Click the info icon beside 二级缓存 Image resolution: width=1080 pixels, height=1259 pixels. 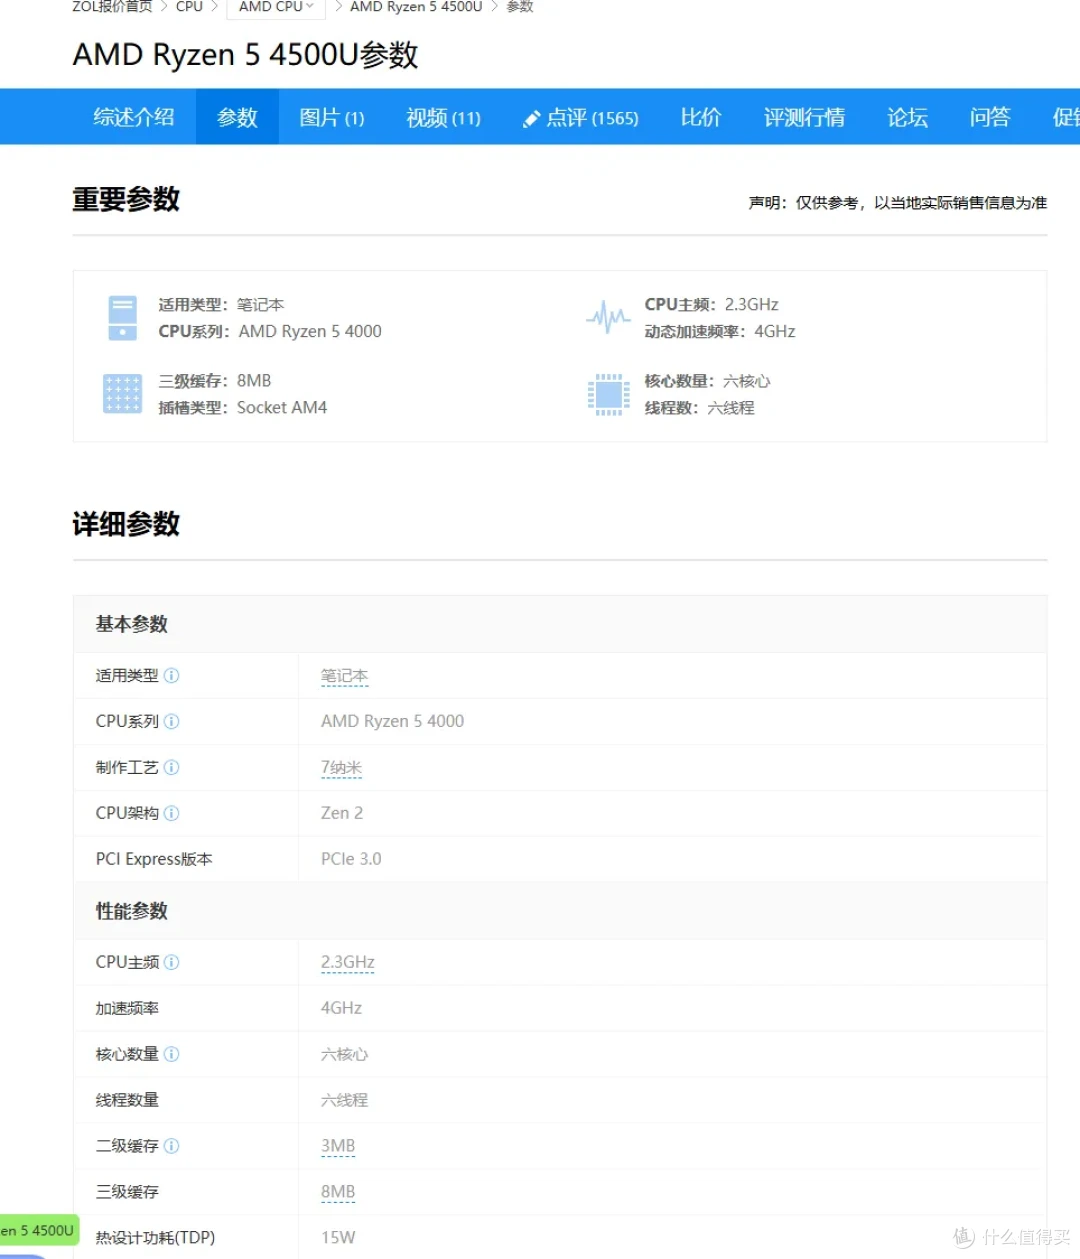pos(171,1146)
